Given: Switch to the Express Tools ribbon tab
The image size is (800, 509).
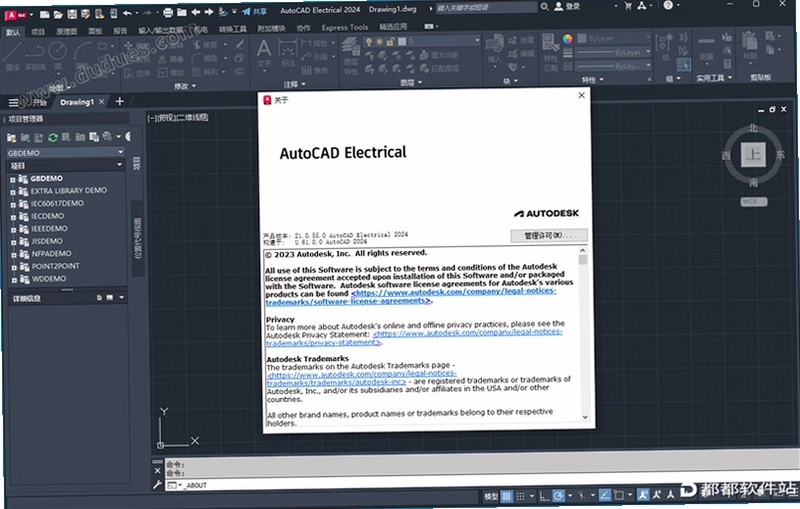Looking at the screenshot, I should [x=345, y=27].
